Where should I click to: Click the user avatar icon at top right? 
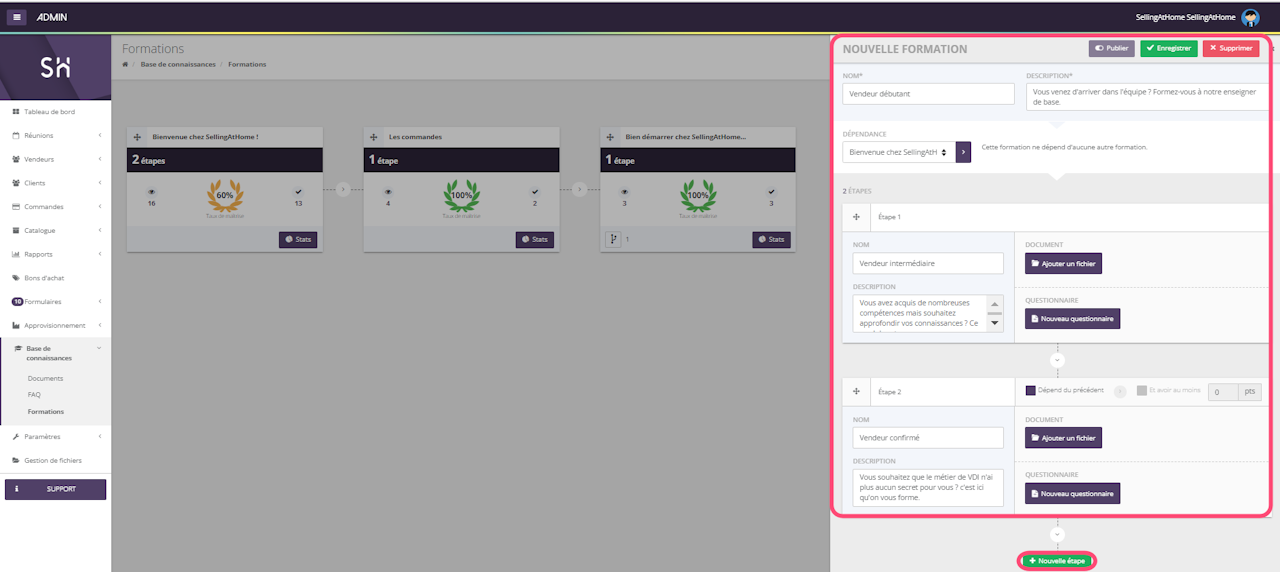point(1250,17)
